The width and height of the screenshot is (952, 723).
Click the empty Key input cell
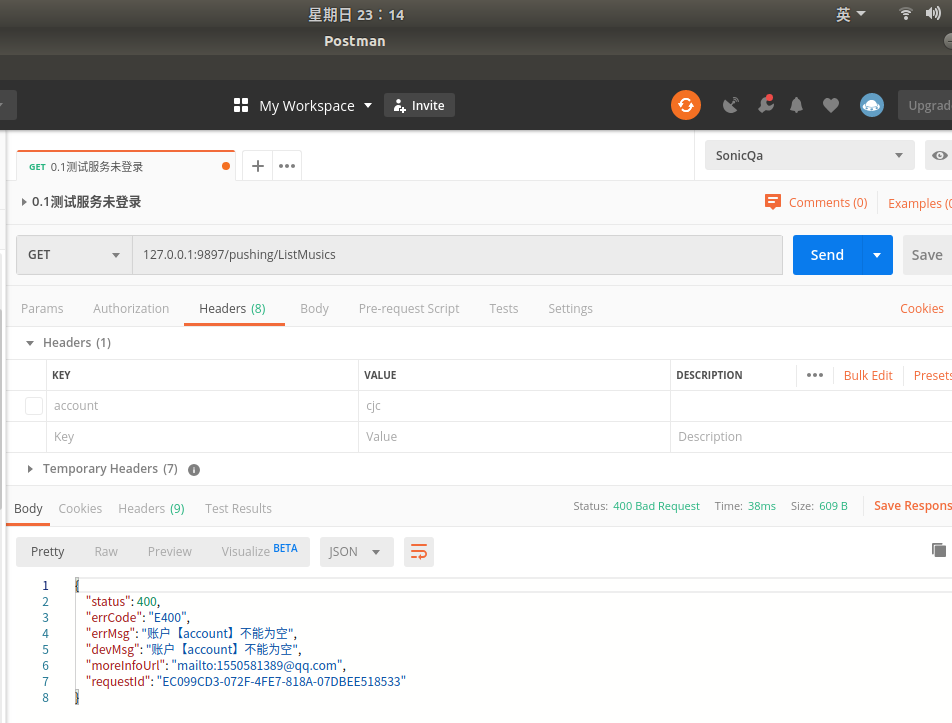coord(202,437)
